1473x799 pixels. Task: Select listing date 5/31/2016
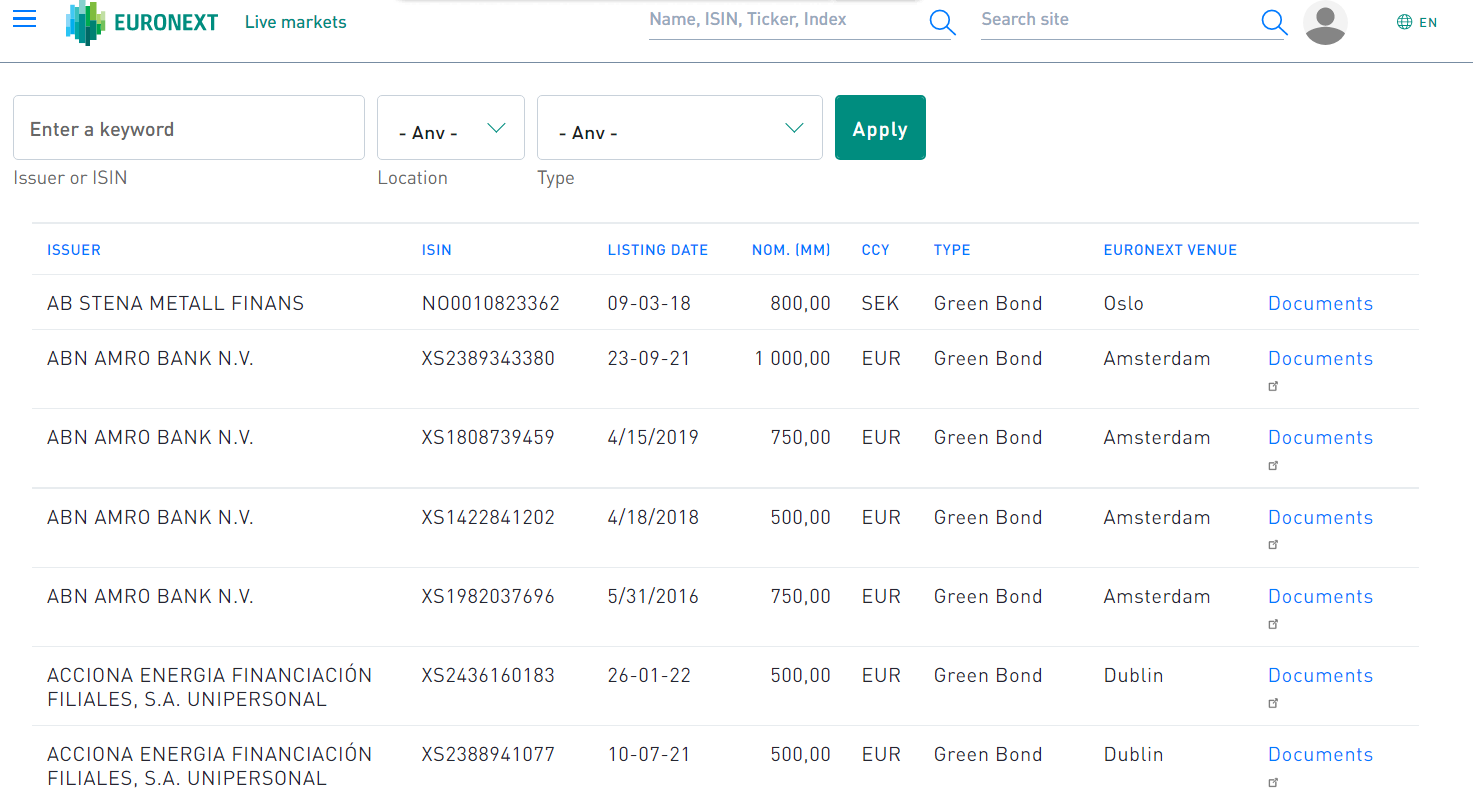coord(653,596)
